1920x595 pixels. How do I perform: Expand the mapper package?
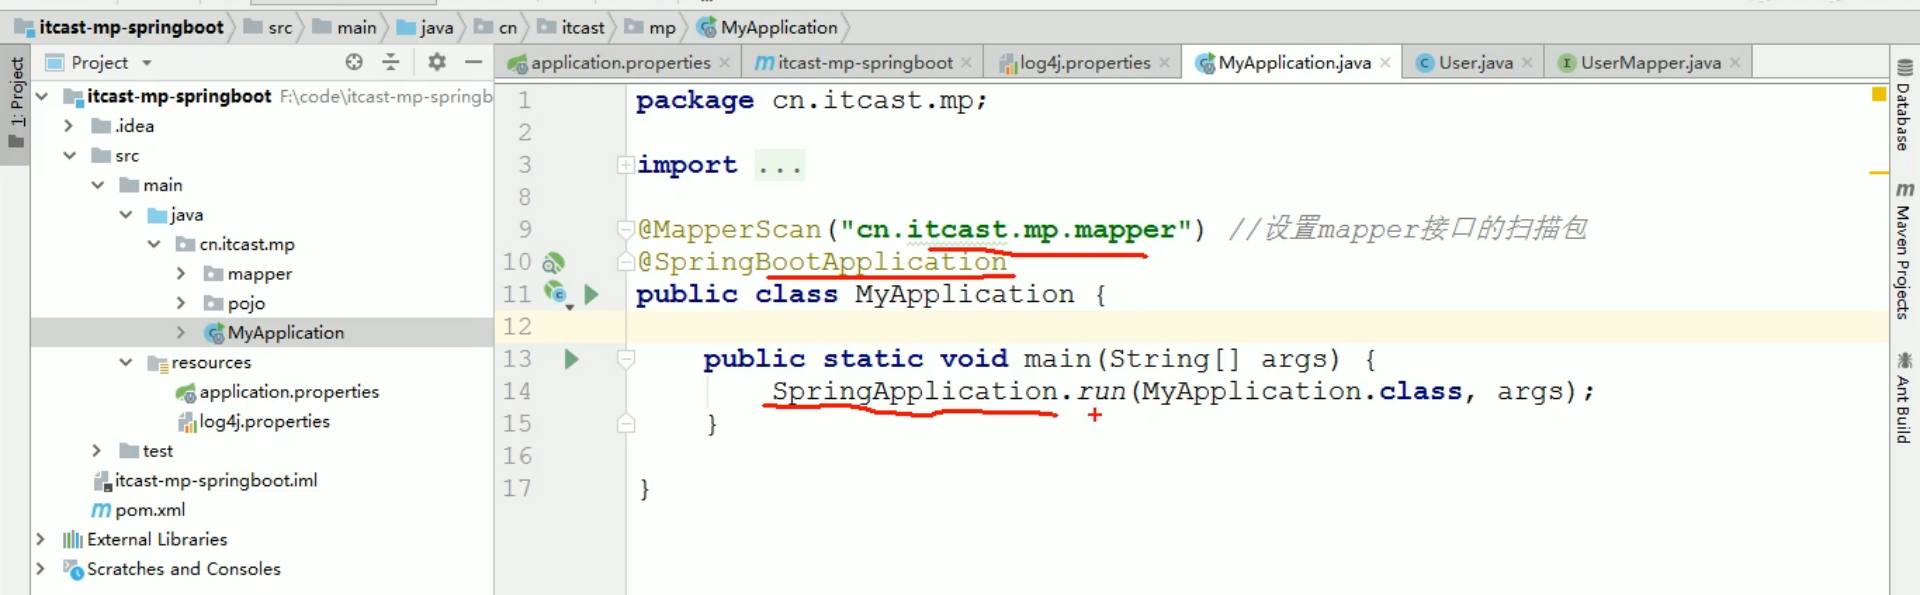click(x=181, y=274)
